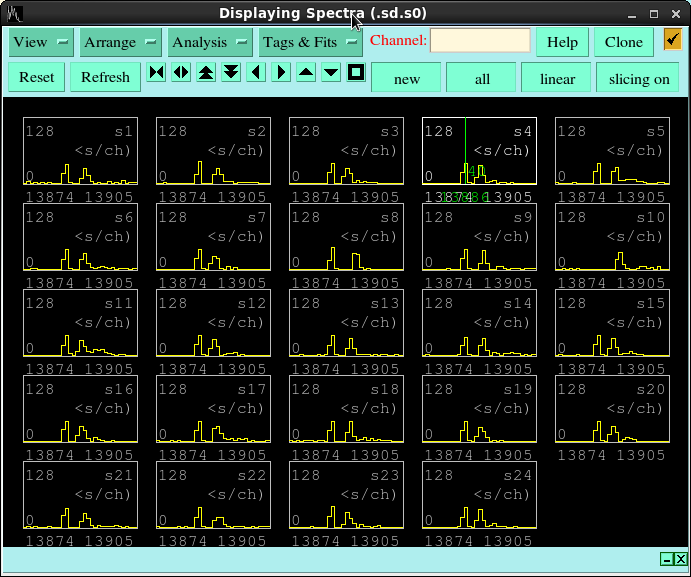
Task: Select spectrum panel s18
Action: click(346, 409)
